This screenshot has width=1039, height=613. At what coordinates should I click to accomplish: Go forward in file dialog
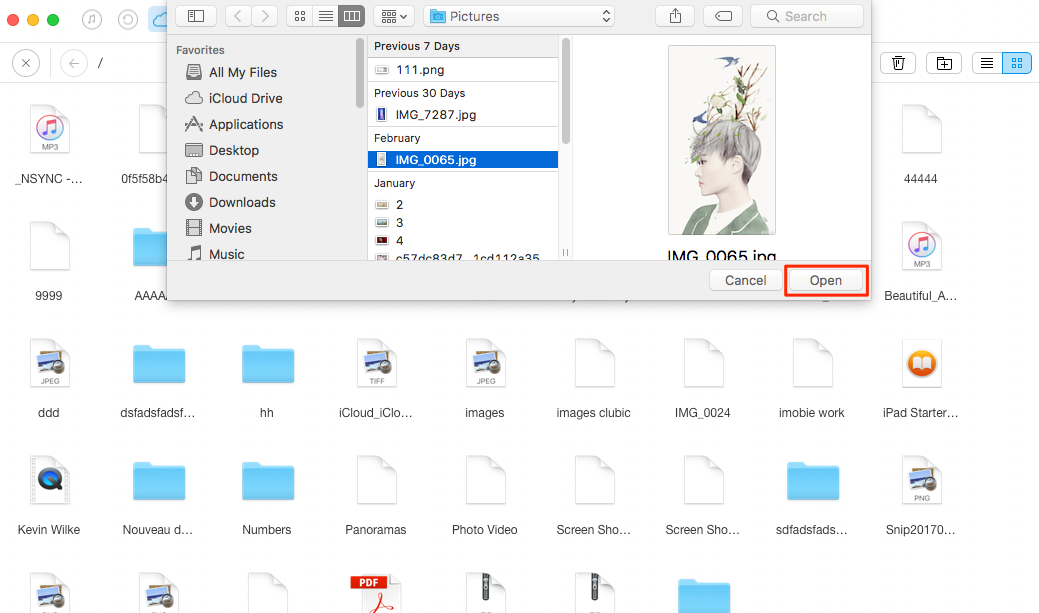(265, 16)
